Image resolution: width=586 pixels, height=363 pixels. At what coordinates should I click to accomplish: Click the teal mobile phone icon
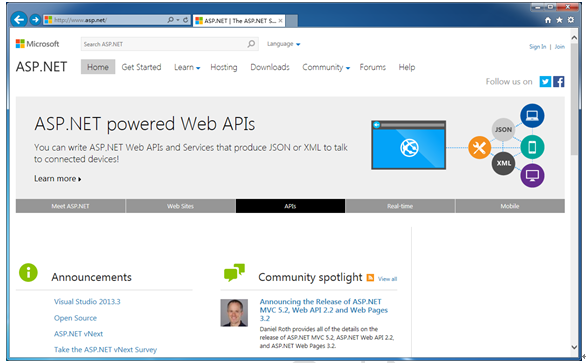[532, 147]
